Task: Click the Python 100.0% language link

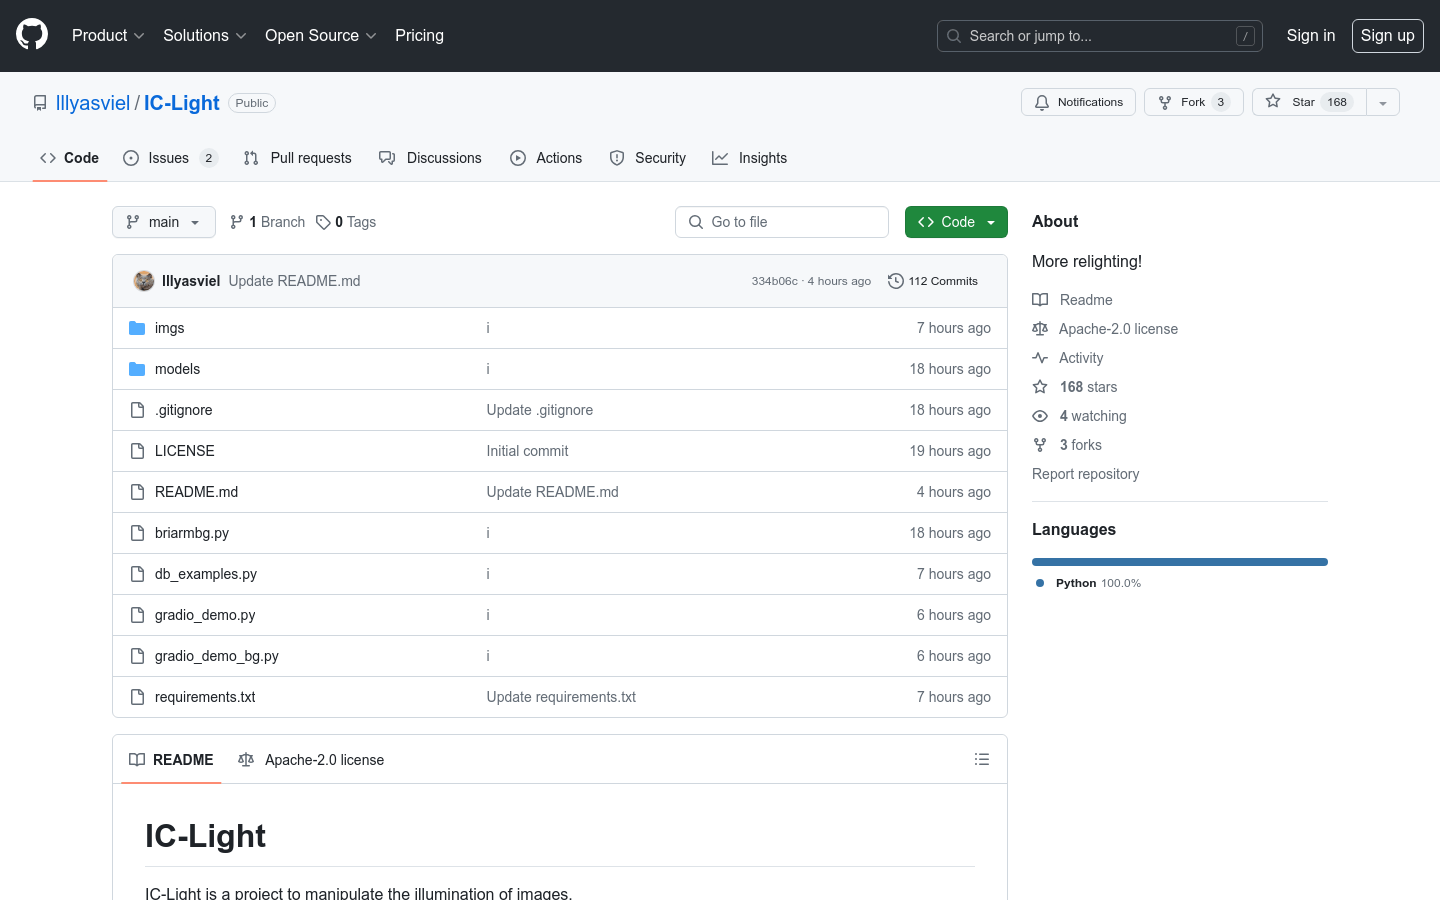Action: [1088, 583]
